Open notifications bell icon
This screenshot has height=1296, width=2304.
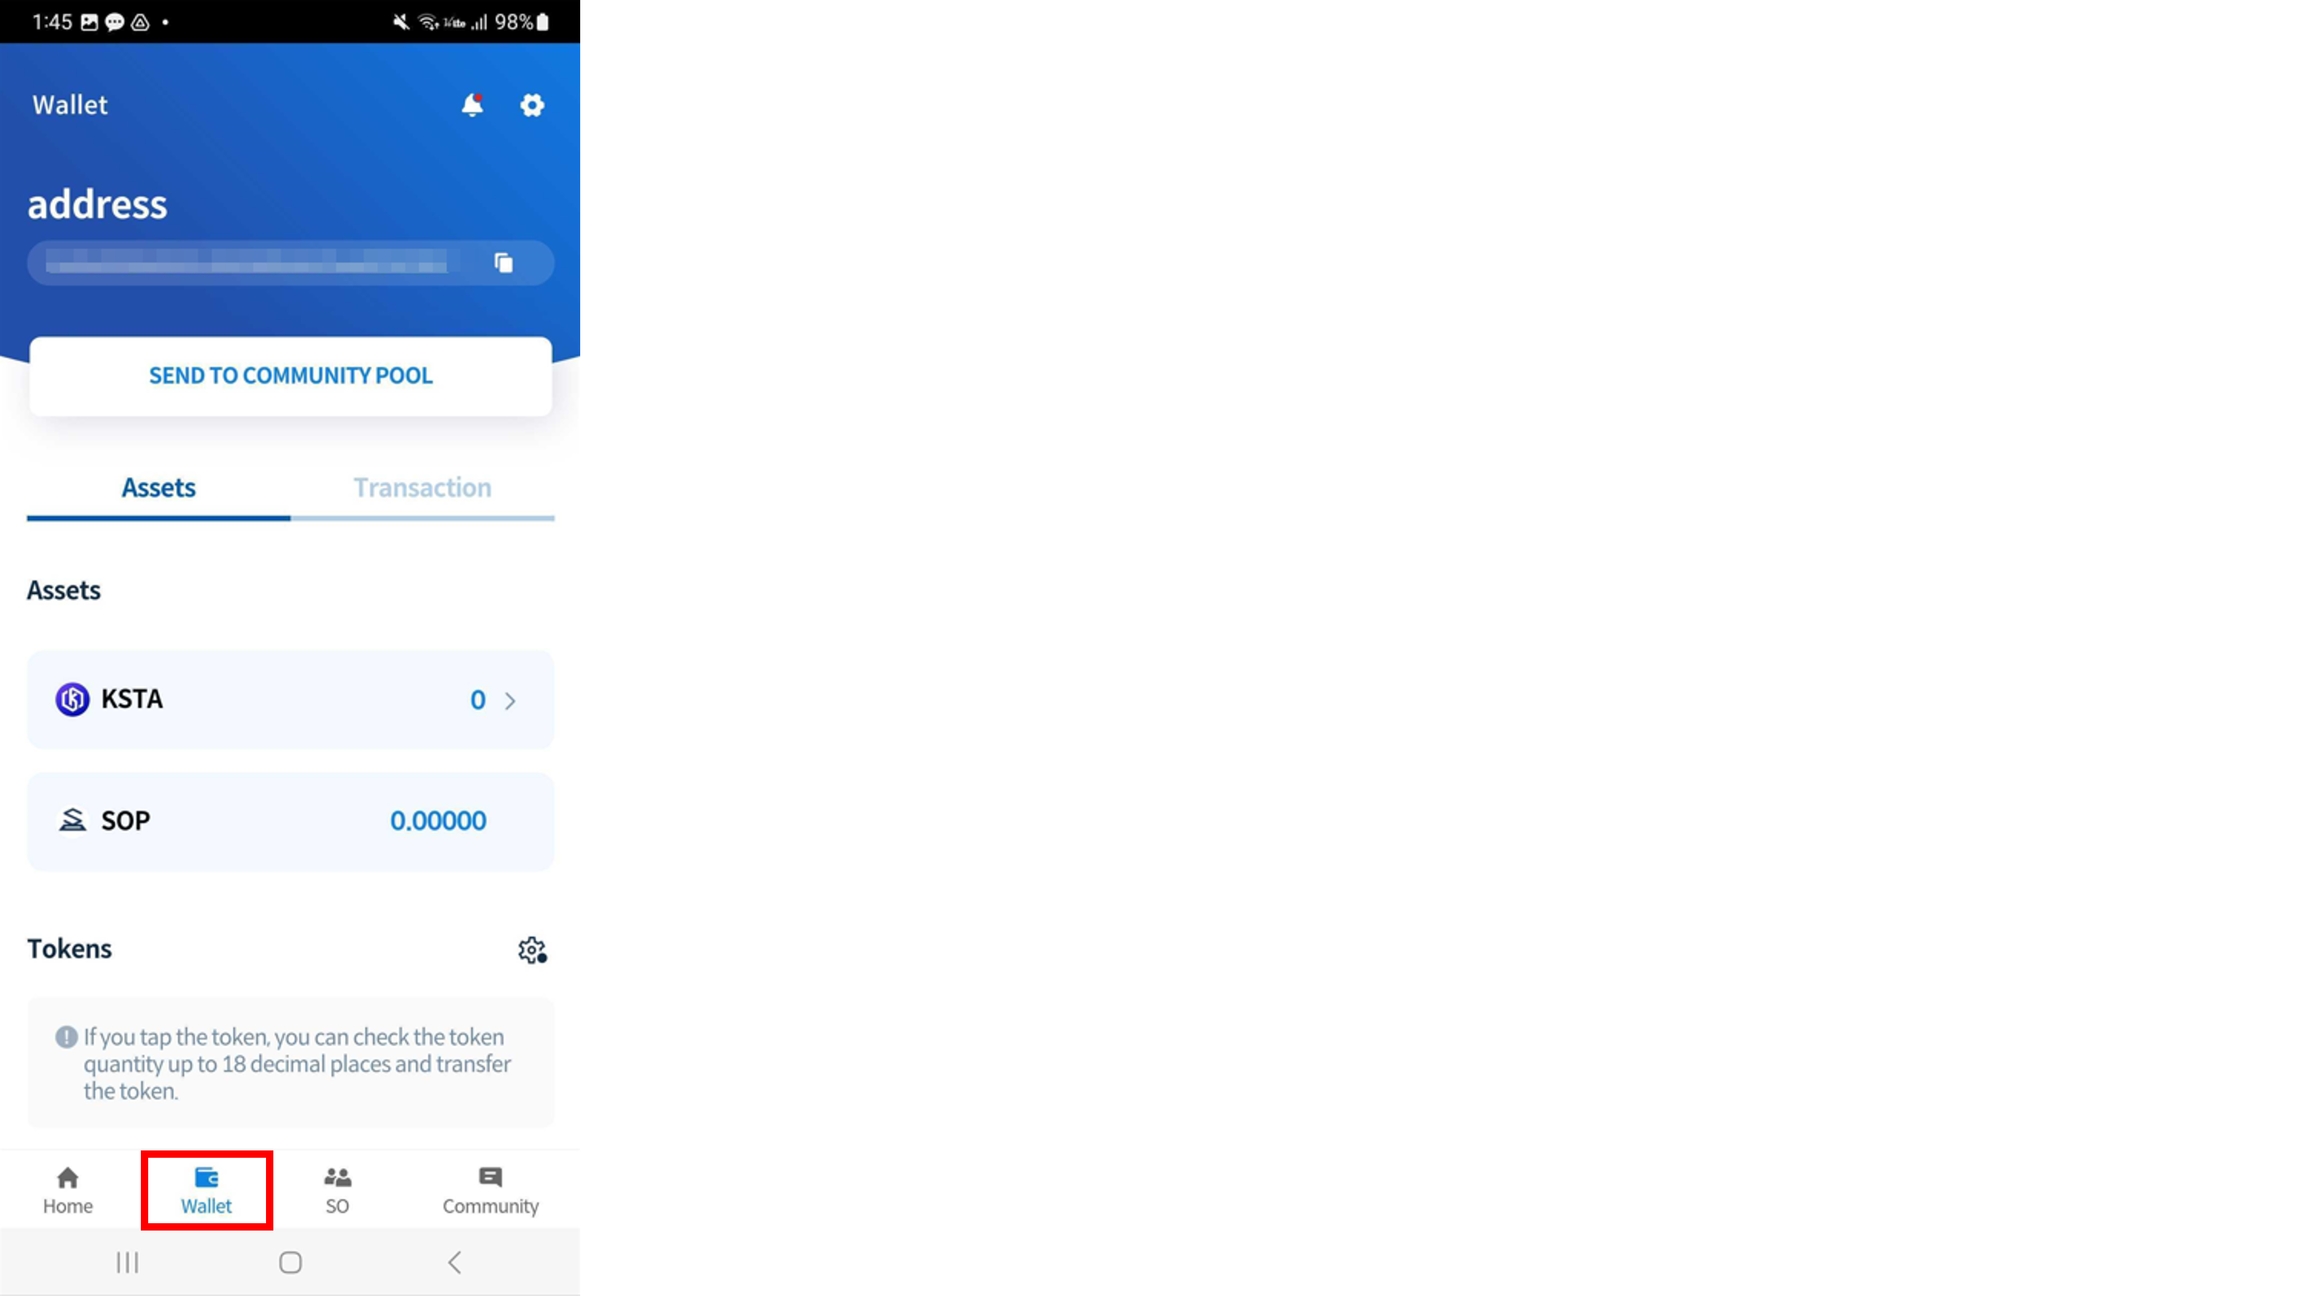(x=472, y=104)
